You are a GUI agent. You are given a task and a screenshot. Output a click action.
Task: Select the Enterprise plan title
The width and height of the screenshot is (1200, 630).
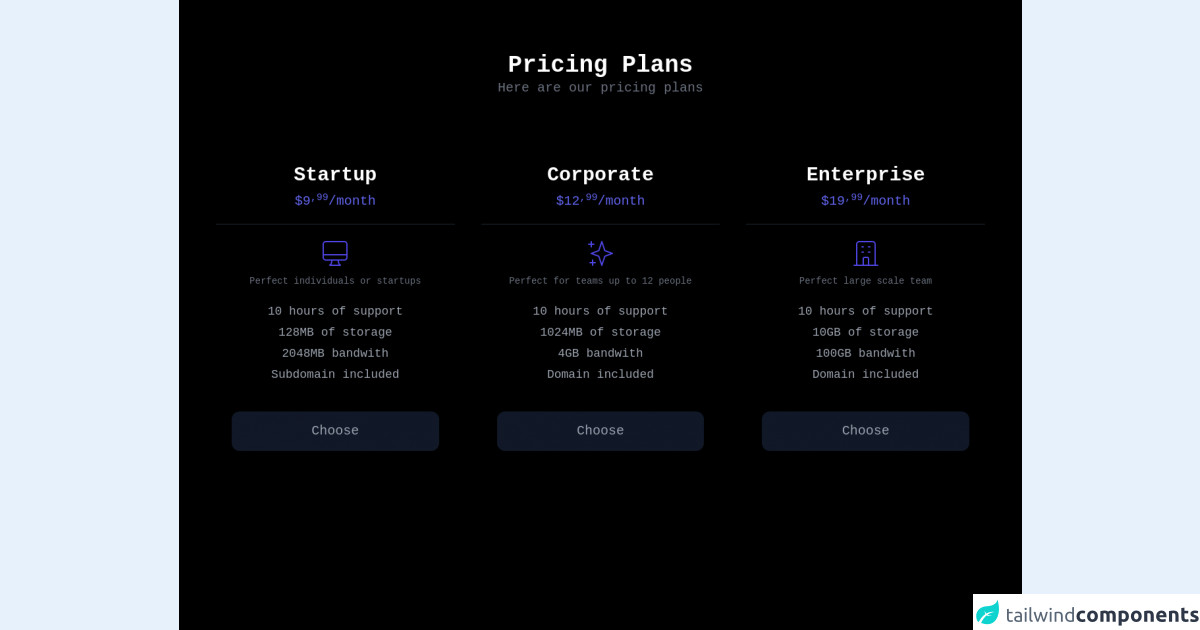tap(865, 175)
